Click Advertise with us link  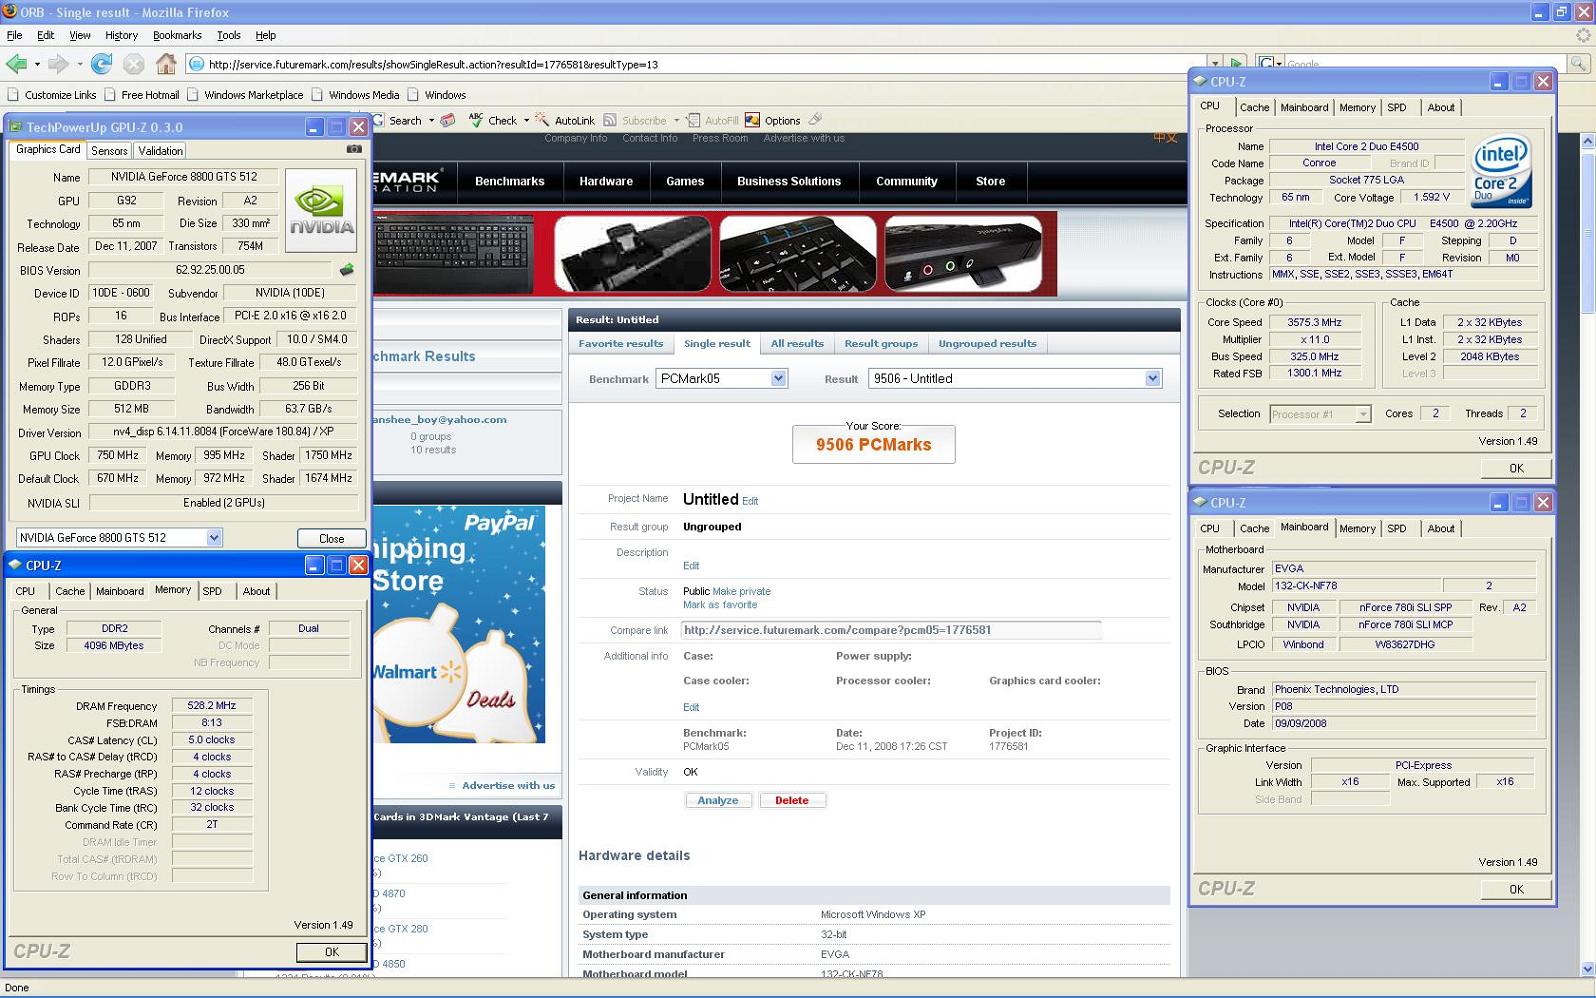(x=508, y=786)
